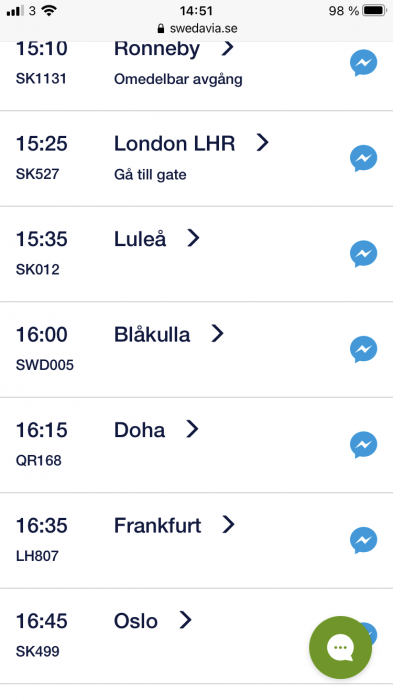
Task: Select the 16:15 departure time for Doha
Action: [x=42, y=430]
